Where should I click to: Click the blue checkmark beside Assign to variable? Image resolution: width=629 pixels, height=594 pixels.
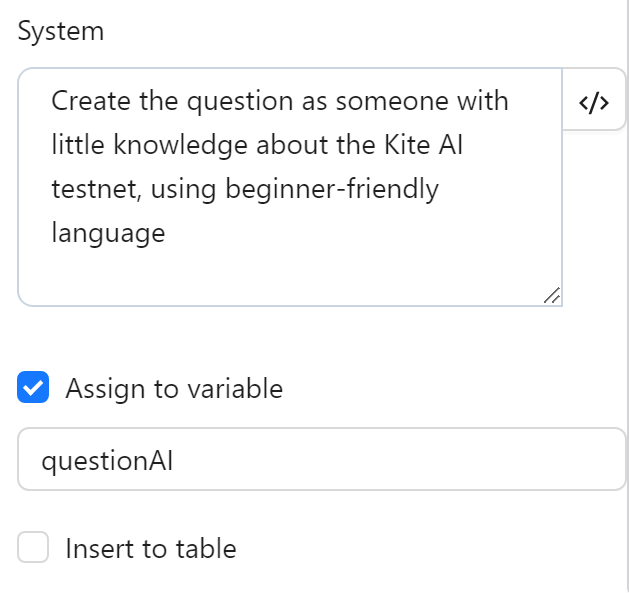pos(33,388)
